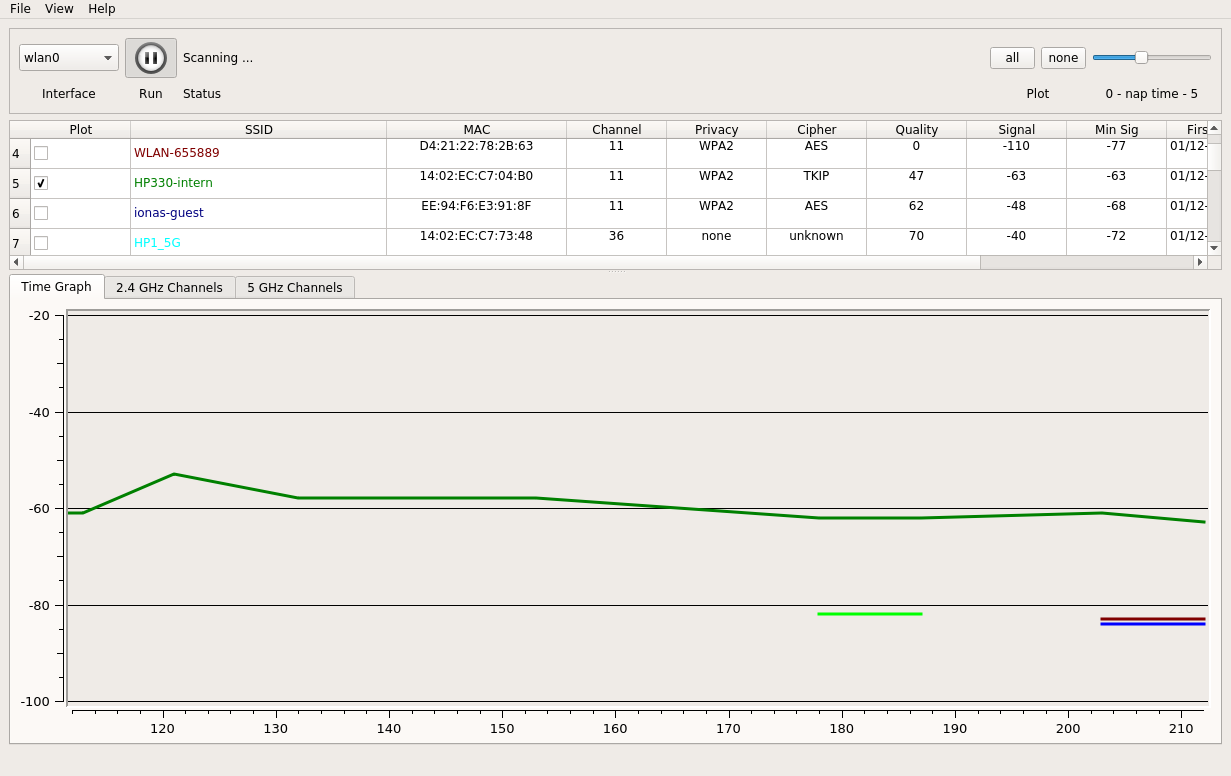
Task: Click table scroll down arrow
Action: [1214, 248]
